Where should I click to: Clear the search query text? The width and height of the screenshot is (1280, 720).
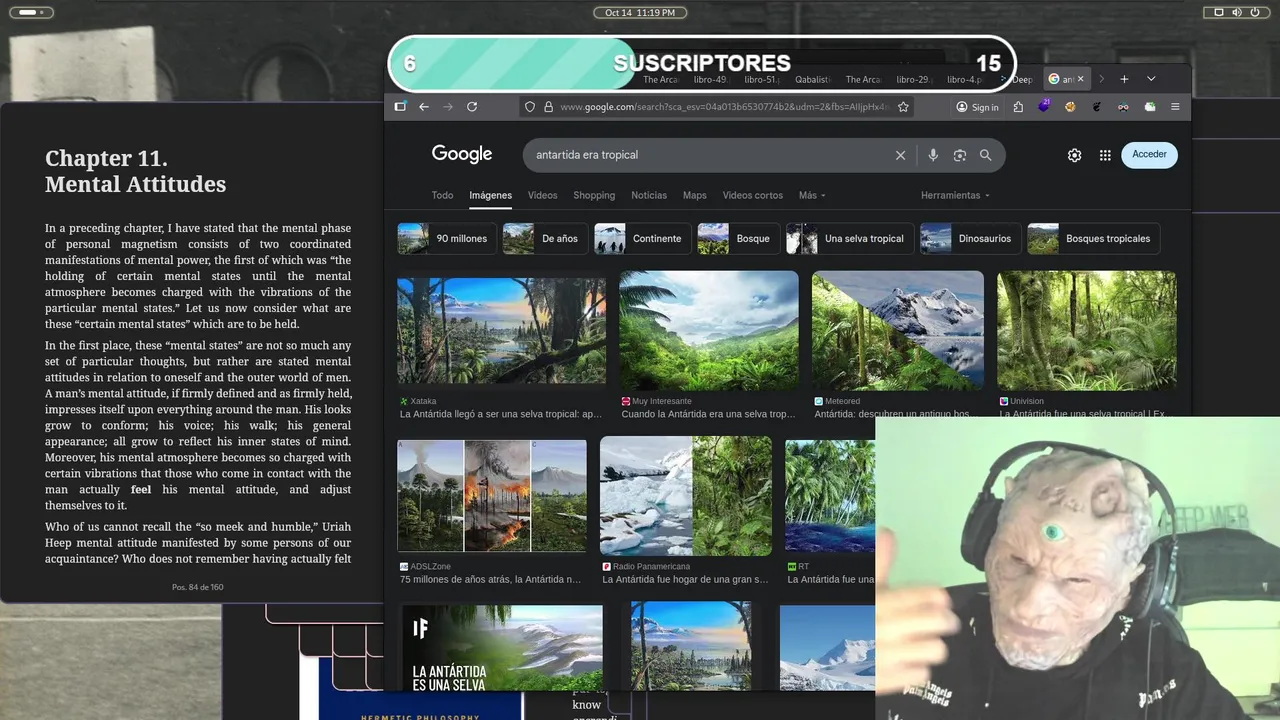tap(900, 155)
